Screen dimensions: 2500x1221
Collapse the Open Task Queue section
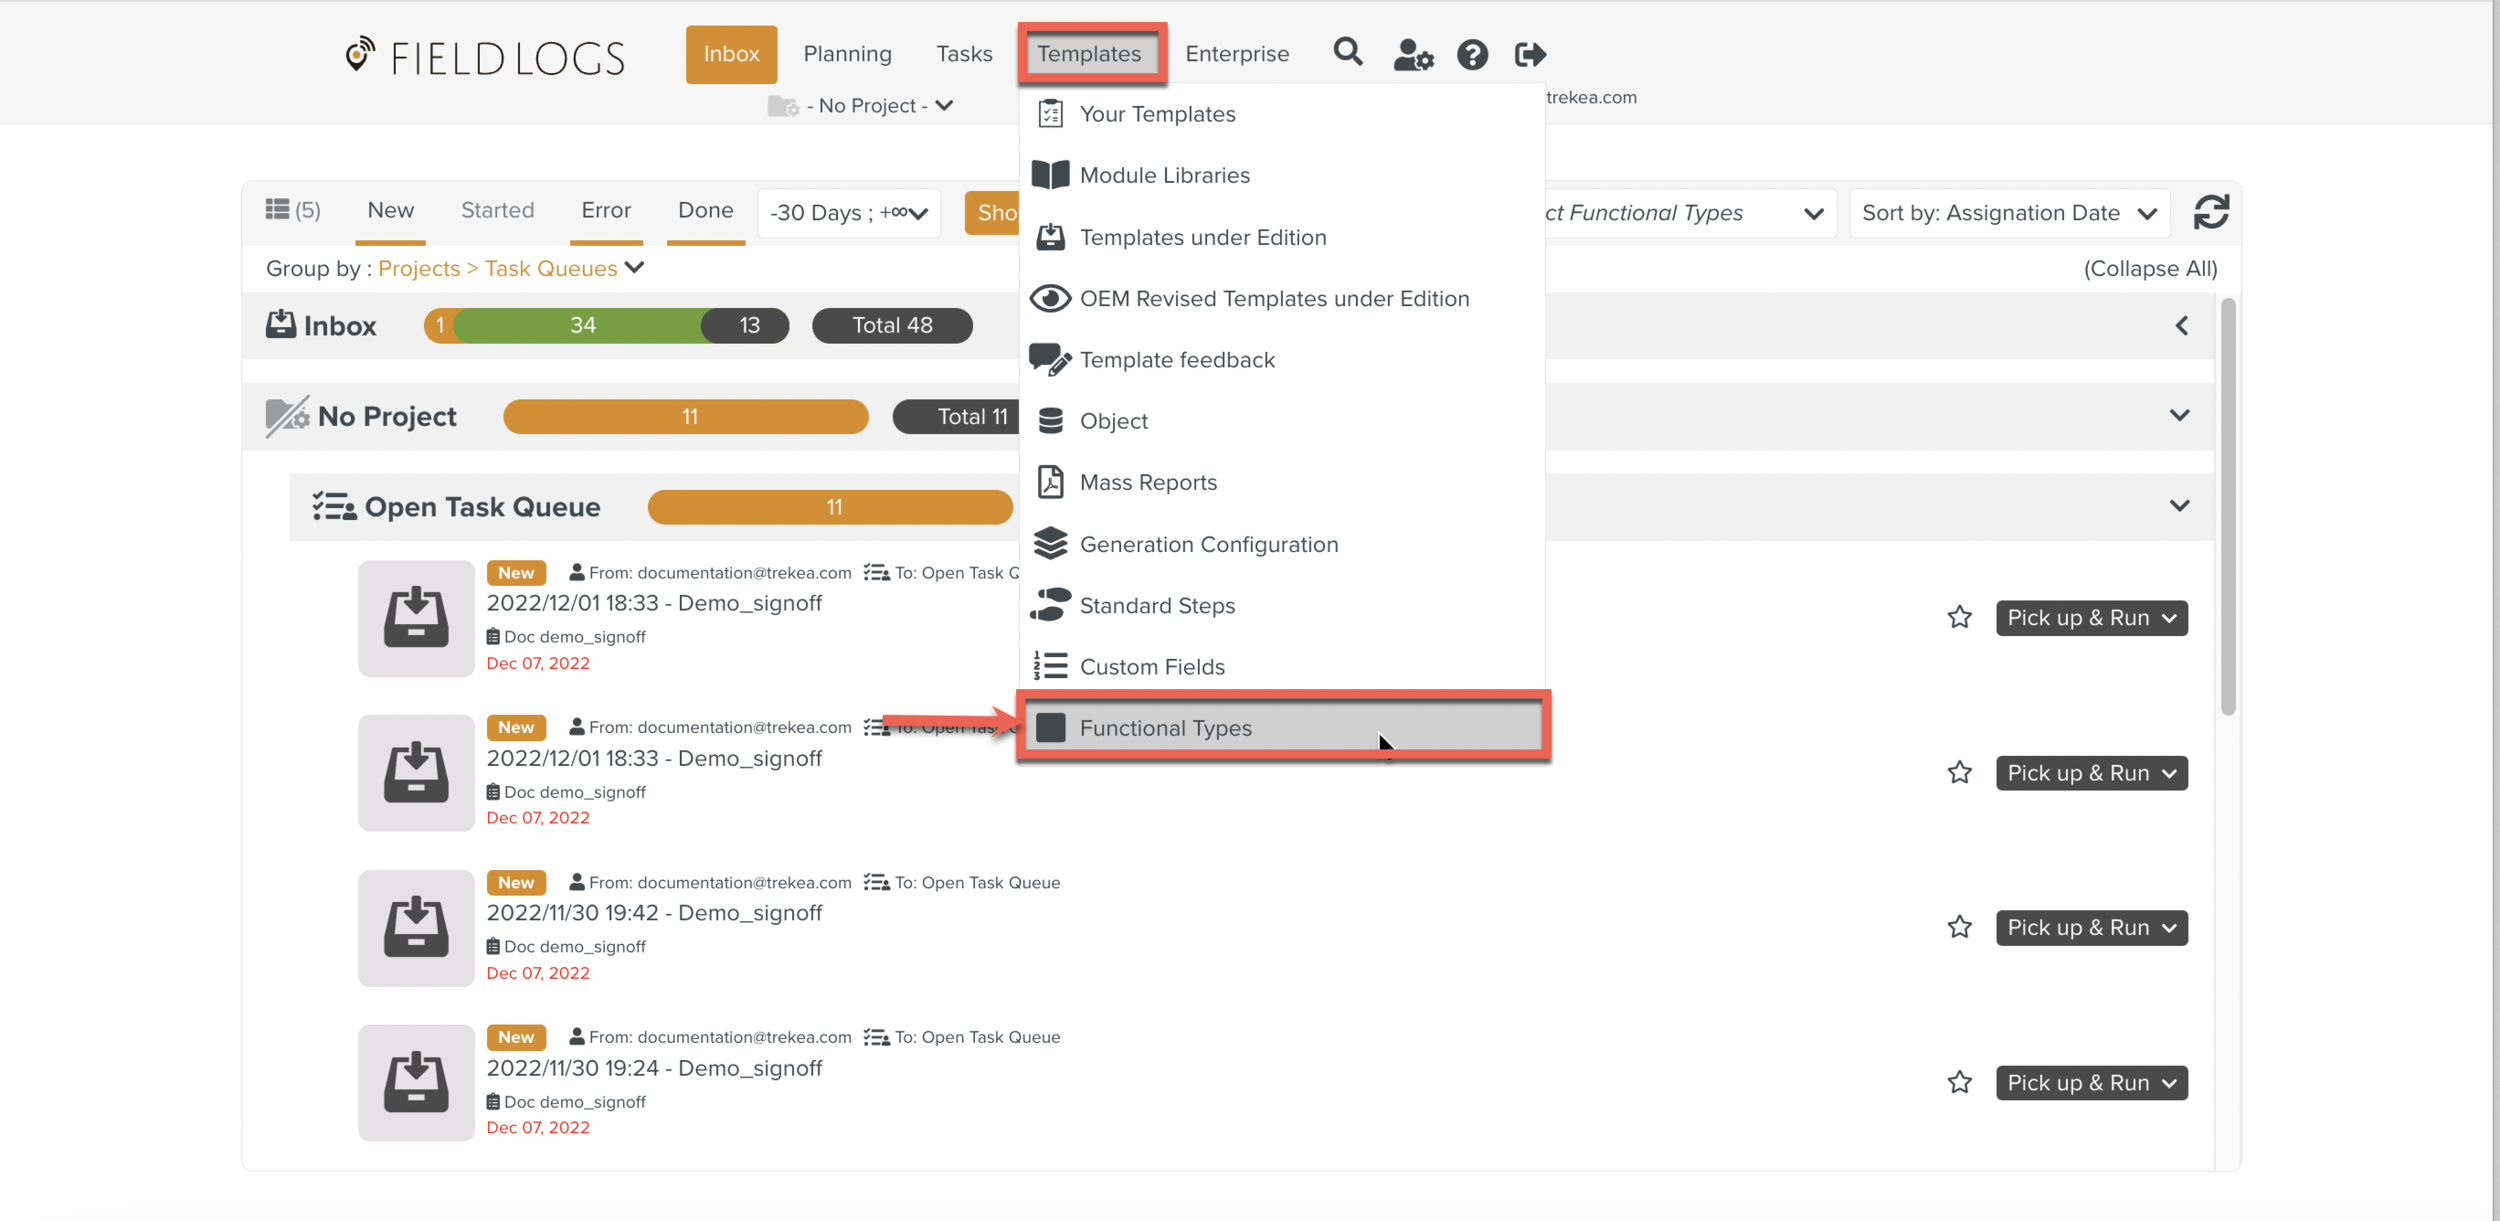[x=2179, y=506]
